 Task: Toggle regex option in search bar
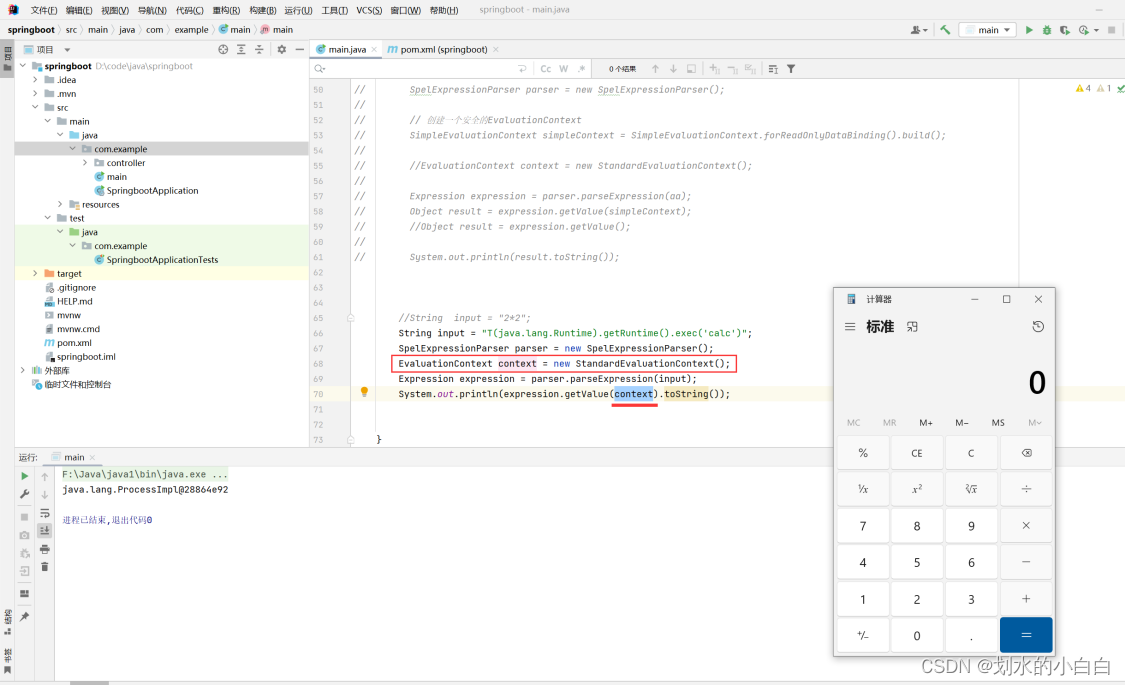(x=581, y=69)
